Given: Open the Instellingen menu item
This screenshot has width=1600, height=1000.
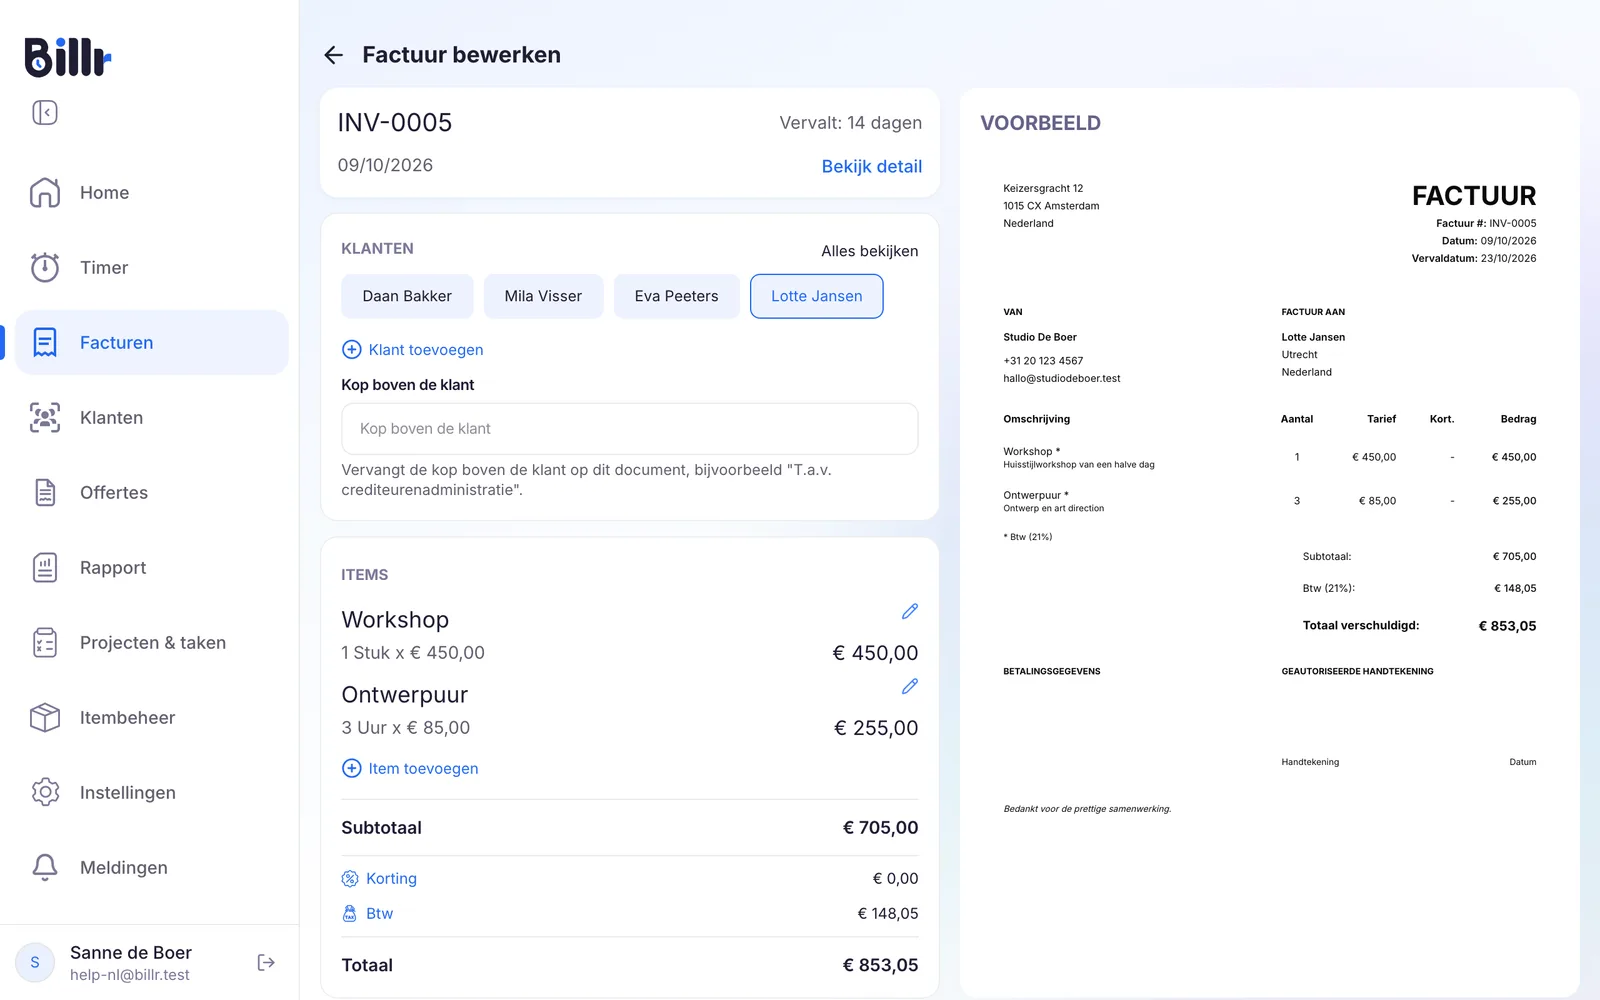Looking at the screenshot, I should (152, 792).
